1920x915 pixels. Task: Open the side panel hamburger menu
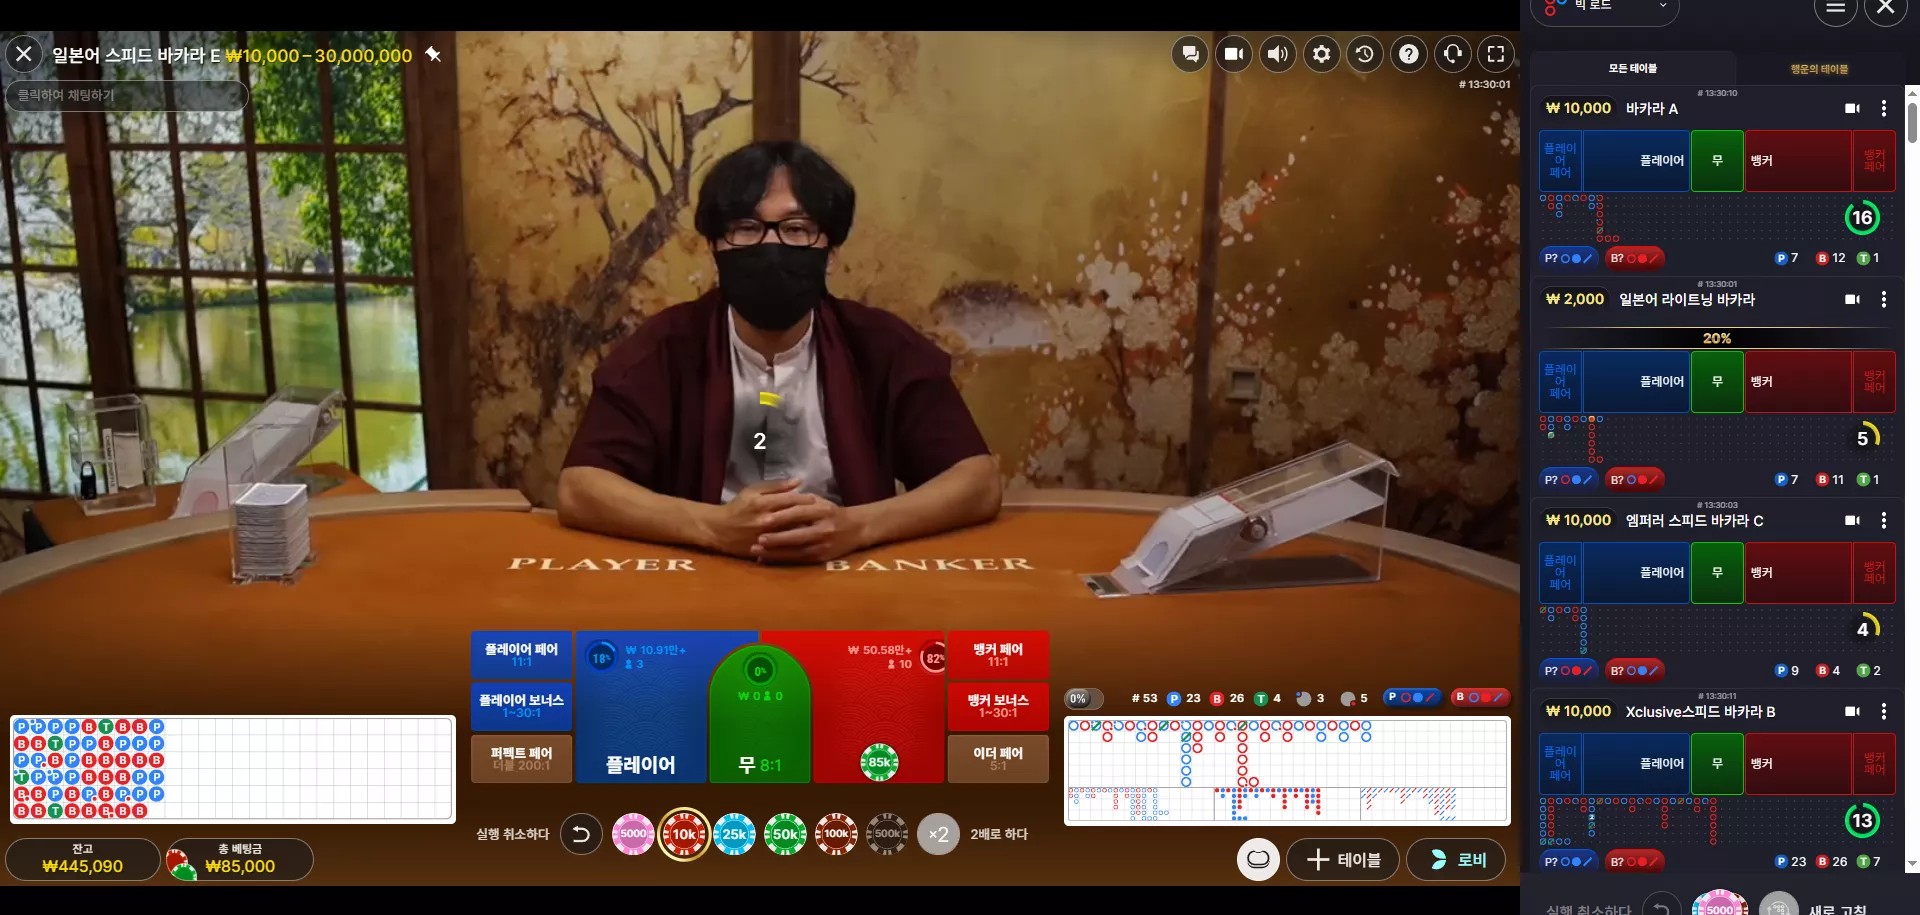[x=1836, y=9]
